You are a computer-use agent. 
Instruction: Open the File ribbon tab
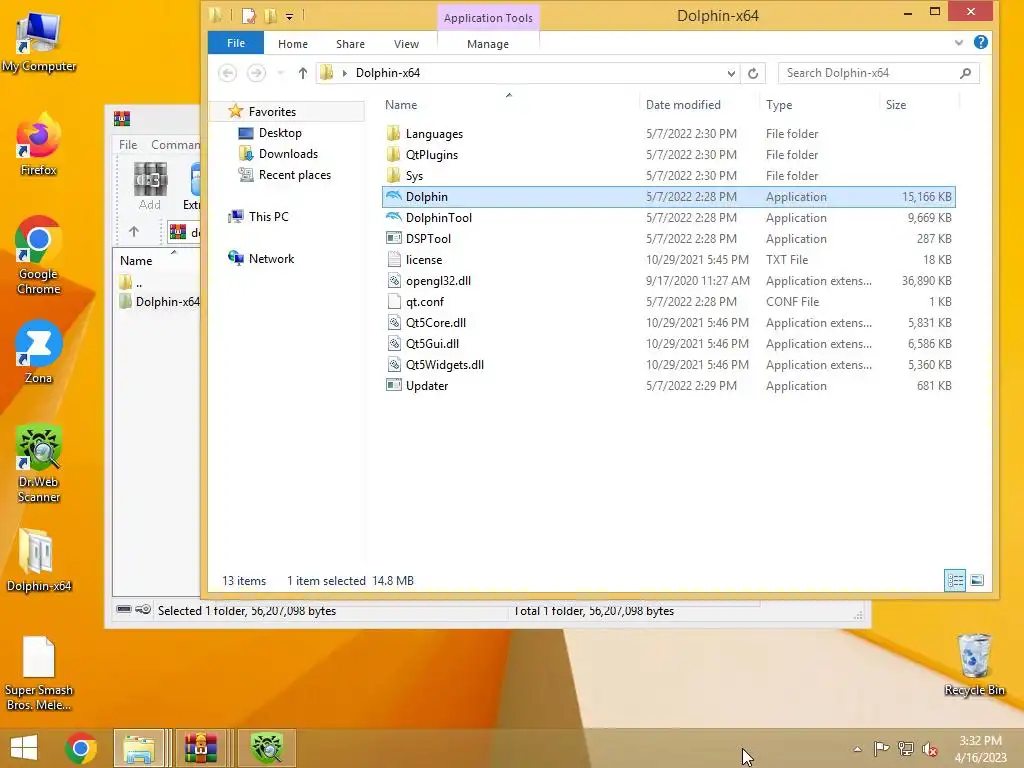pos(236,43)
